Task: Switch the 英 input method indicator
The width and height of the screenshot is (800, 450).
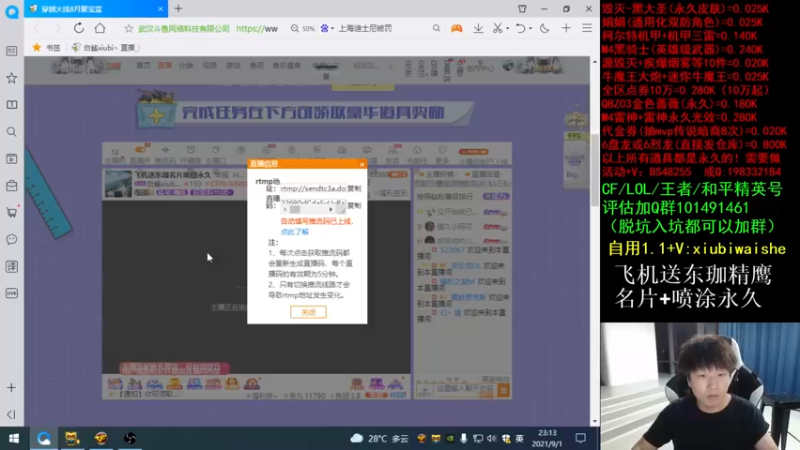Action: pos(519,438)
